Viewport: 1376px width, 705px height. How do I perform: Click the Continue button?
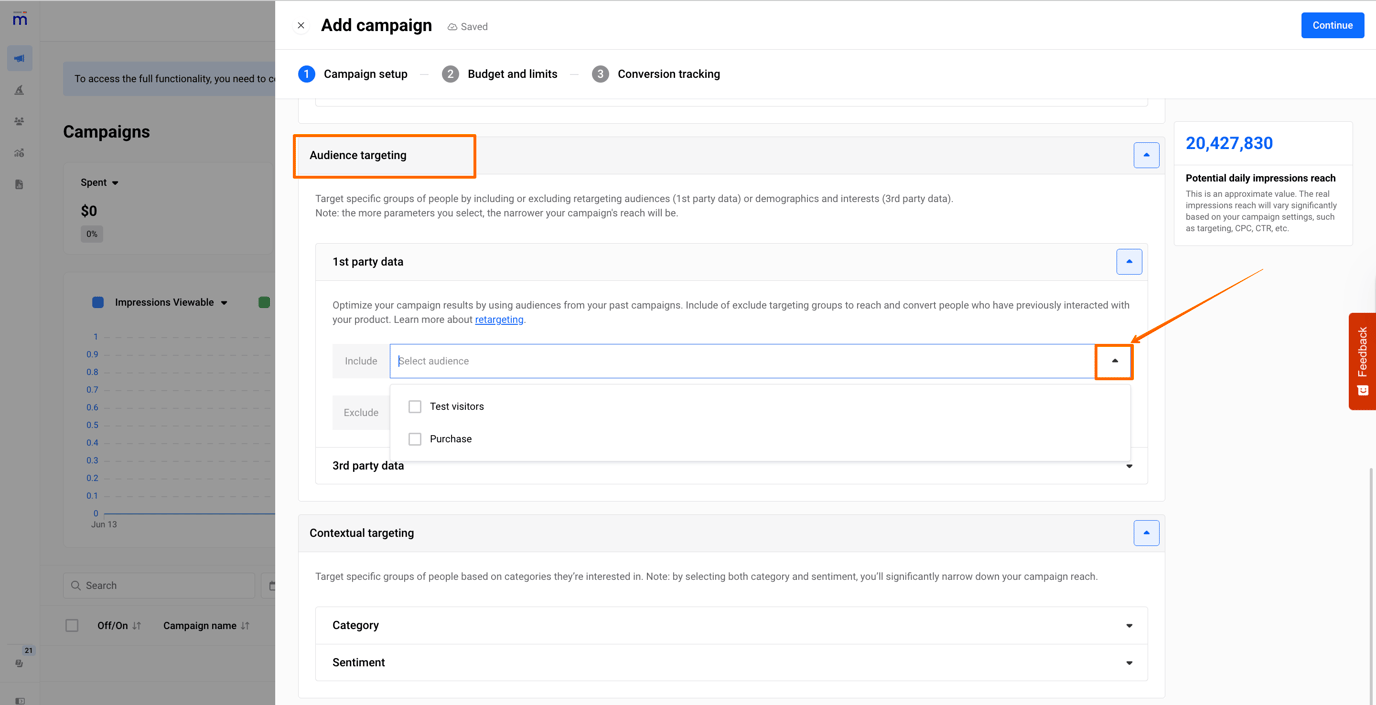pos(1332,24)
